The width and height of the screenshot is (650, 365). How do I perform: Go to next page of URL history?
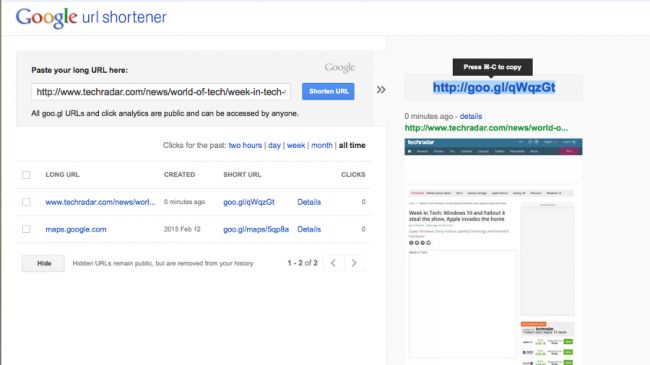[354, 263]
